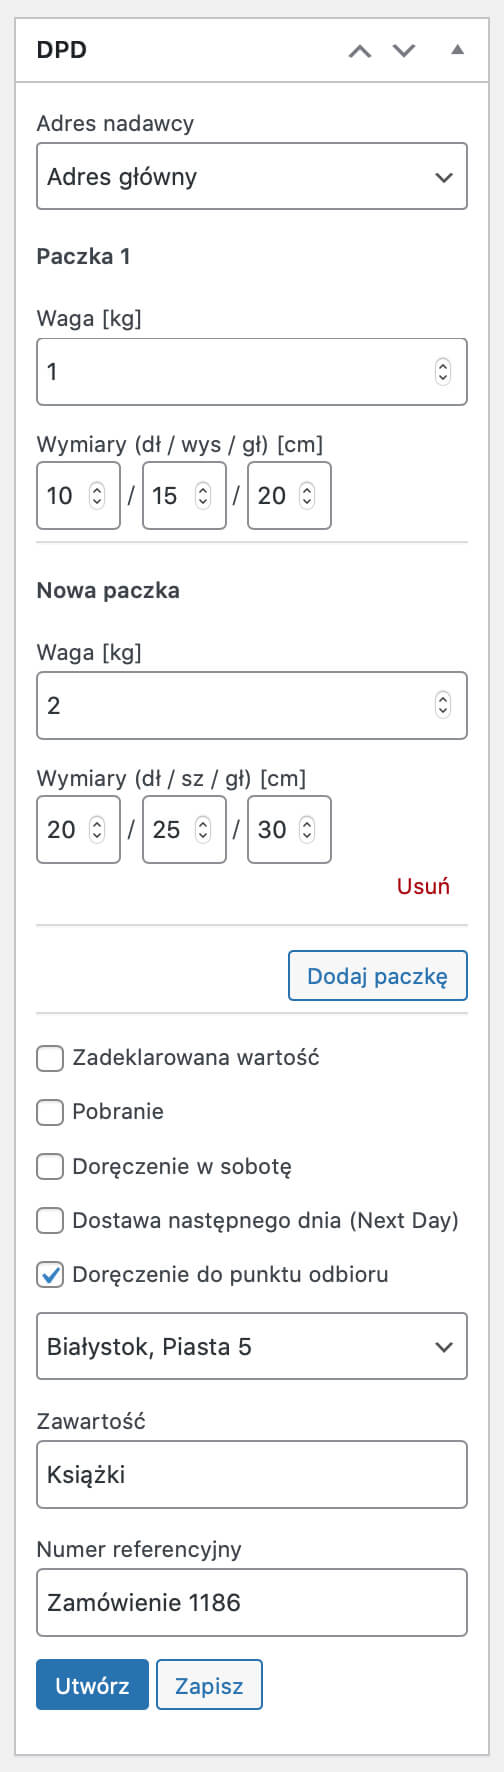Toggle Doręczenie w sobotę checkbox
This screenshot has height=1772, width=504.
[x=50, y=1166]
